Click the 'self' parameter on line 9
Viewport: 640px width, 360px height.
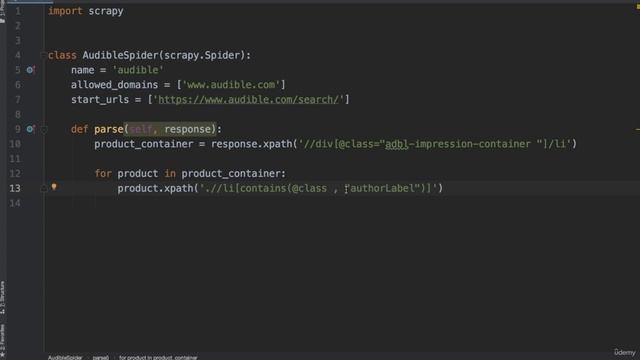141,129
